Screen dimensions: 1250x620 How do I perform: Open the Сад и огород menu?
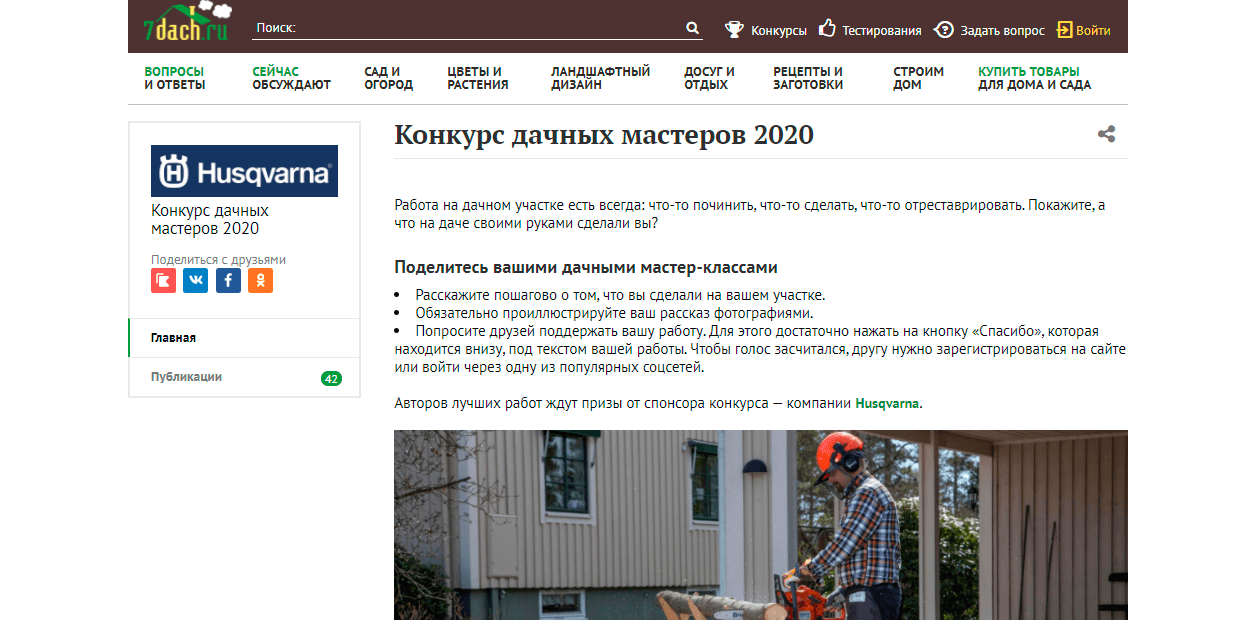pos(388,78)
